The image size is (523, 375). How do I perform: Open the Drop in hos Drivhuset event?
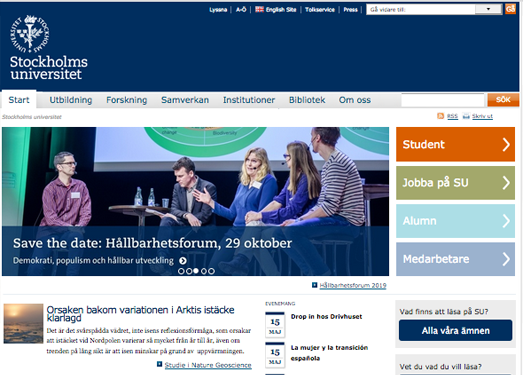pos(326,316)
